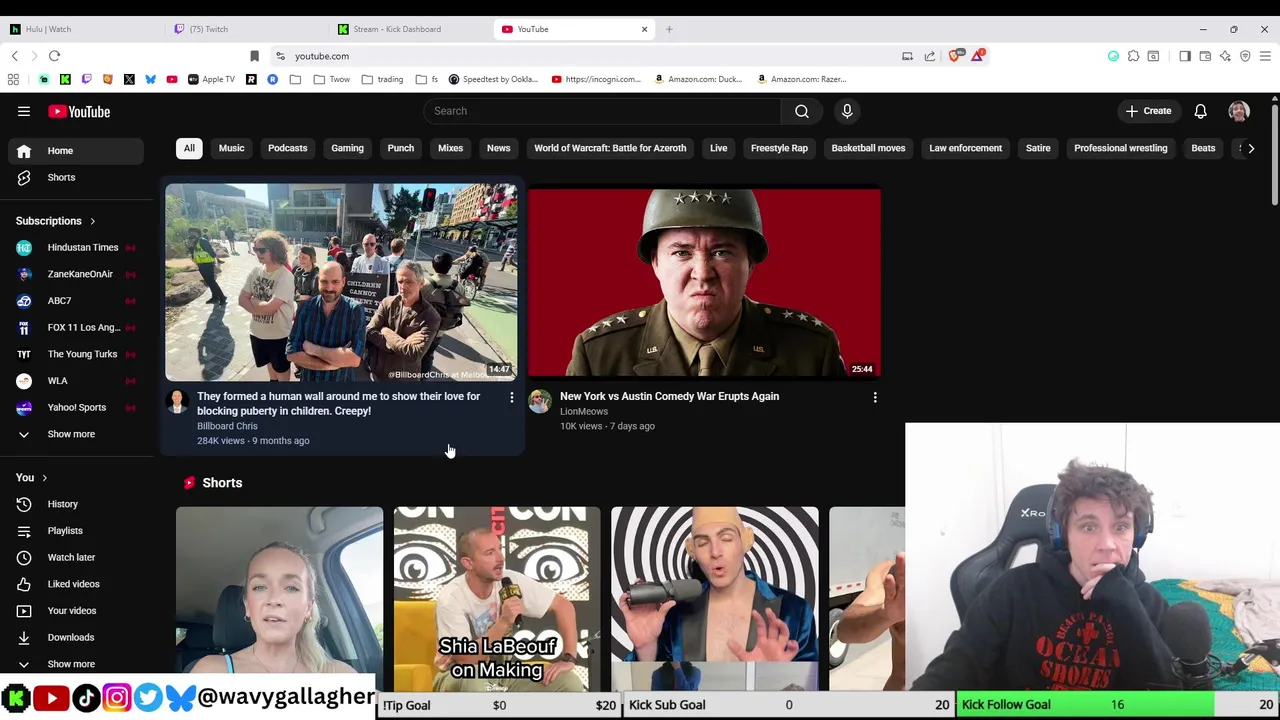This screenshot has height=720, width=1280.
Task: Open a new browser tab
Action: pos(669,29)
